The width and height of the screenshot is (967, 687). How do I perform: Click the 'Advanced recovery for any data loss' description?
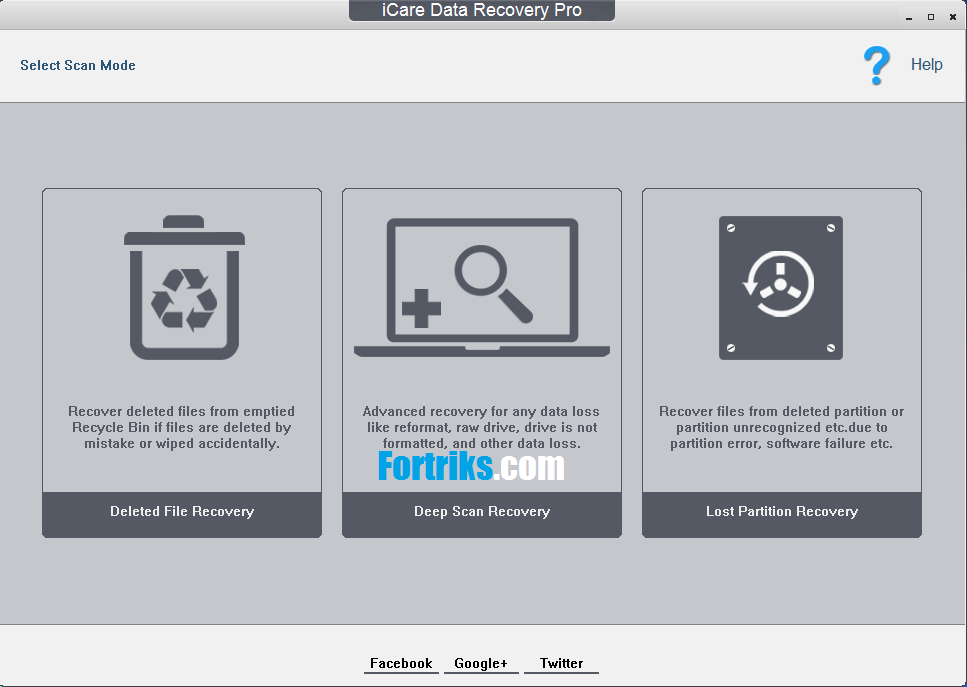[482, 427]
